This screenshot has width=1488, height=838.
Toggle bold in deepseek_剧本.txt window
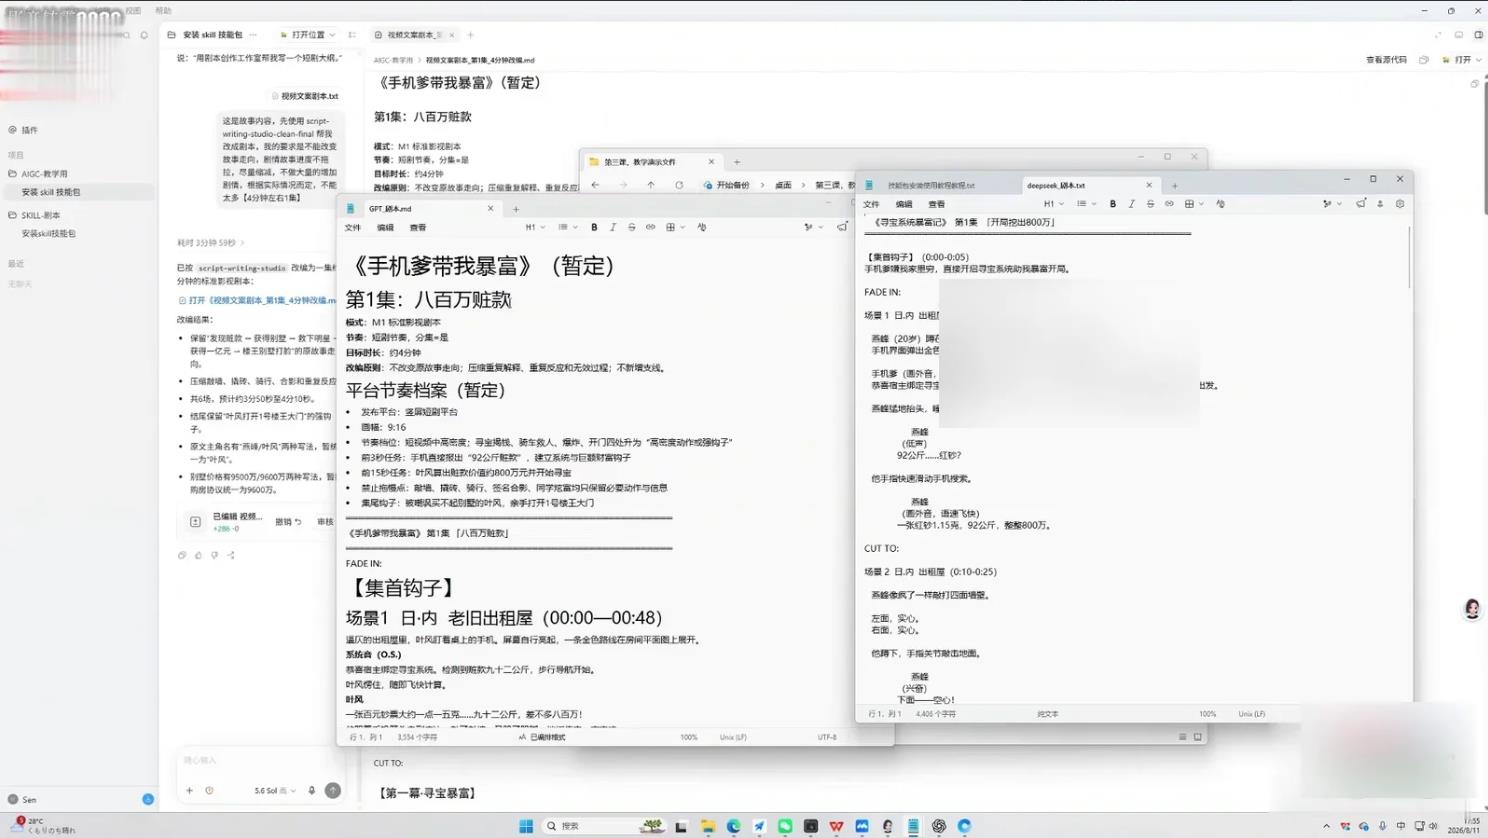(1112, 204)
